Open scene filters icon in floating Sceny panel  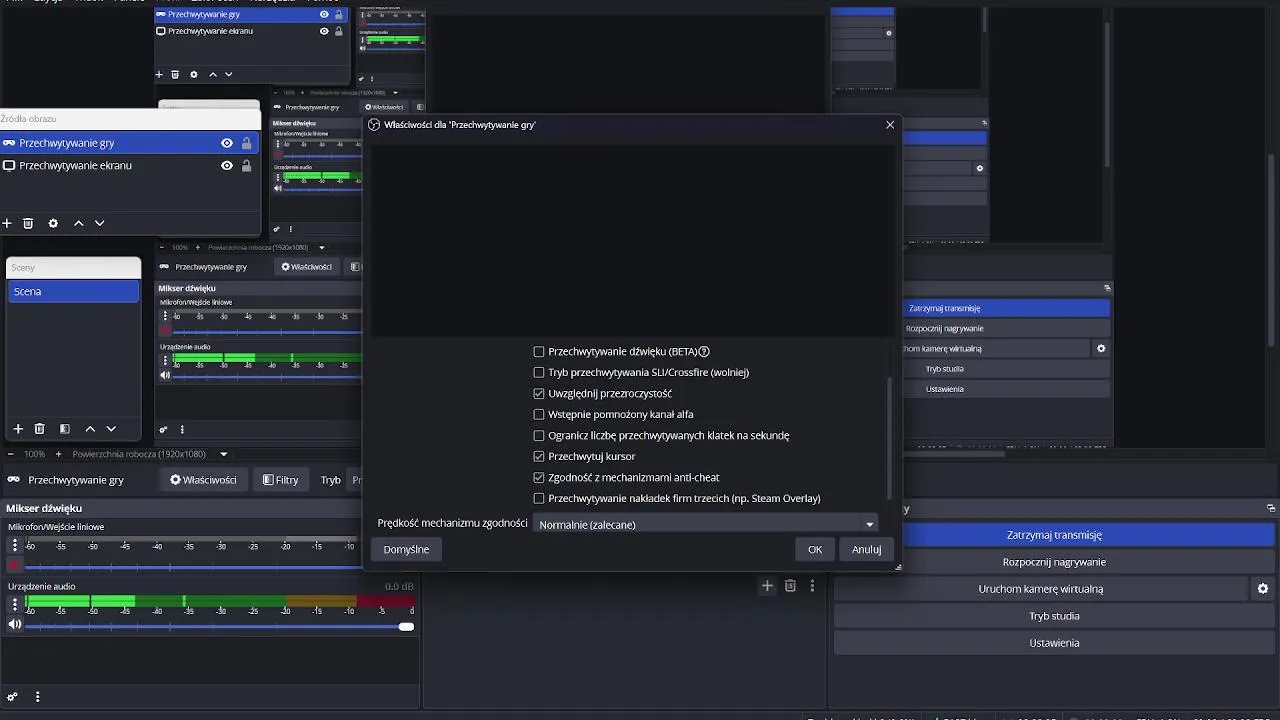[x=64, y=428]
